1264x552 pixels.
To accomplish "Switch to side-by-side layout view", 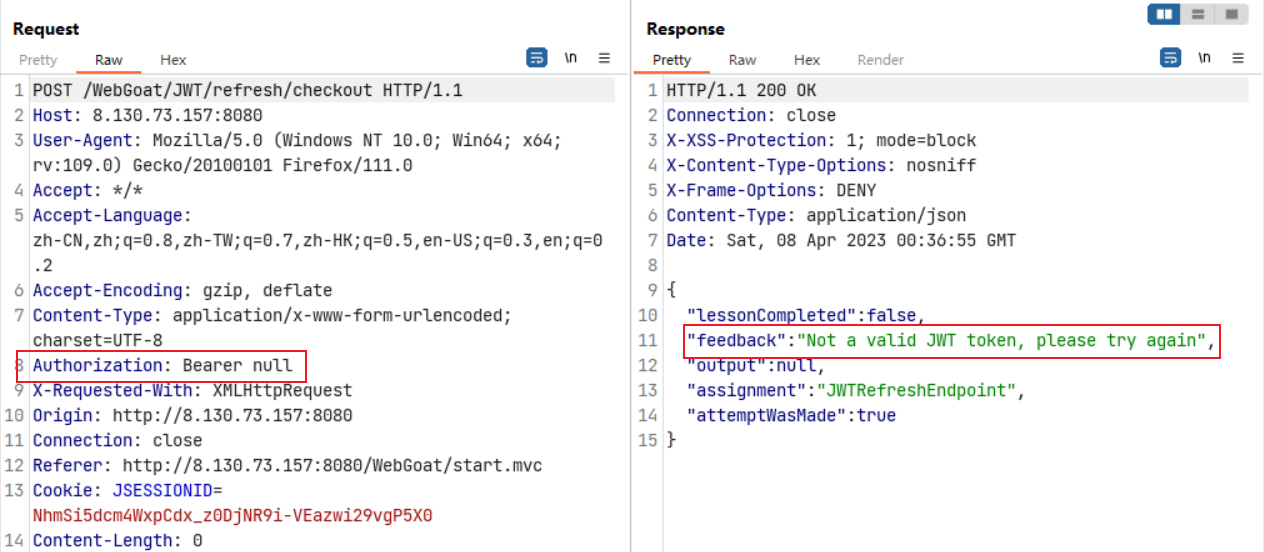I will pyautogui.click(x=1164, y=15).
